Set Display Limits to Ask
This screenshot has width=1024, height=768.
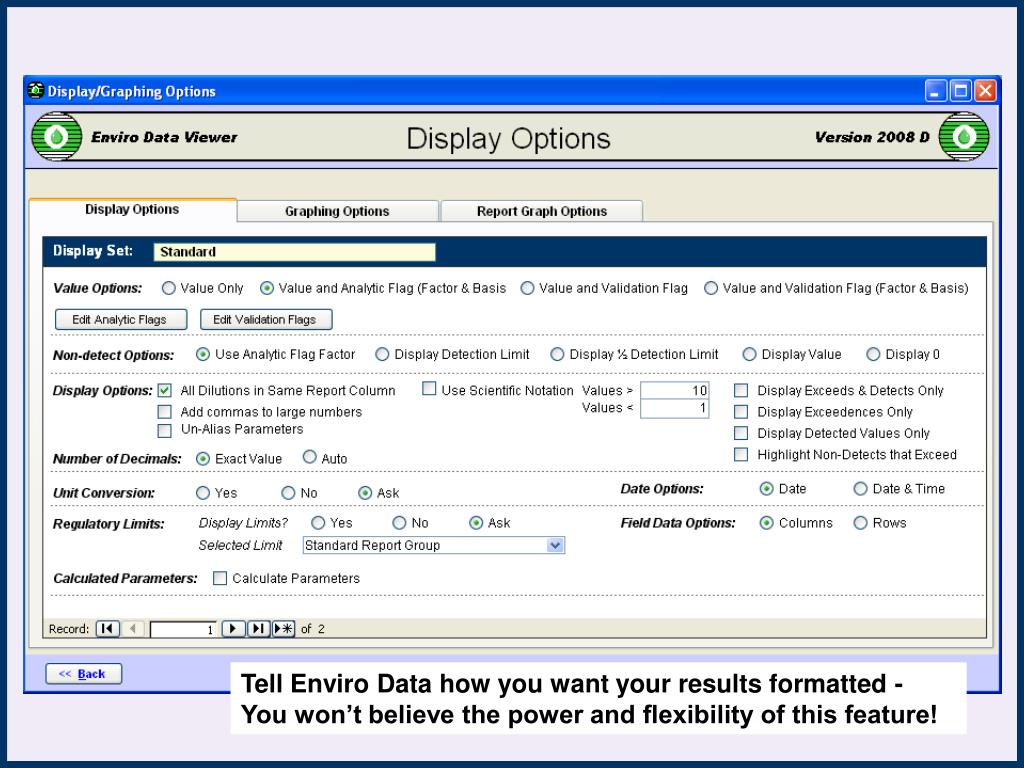click(x=476, y=522)
